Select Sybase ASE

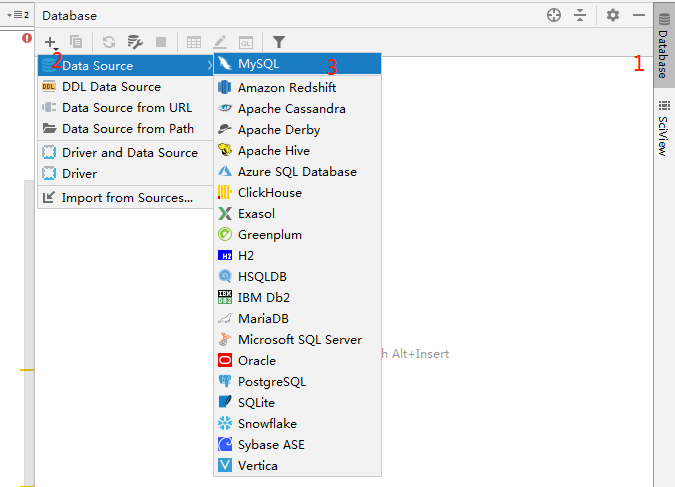297,444
